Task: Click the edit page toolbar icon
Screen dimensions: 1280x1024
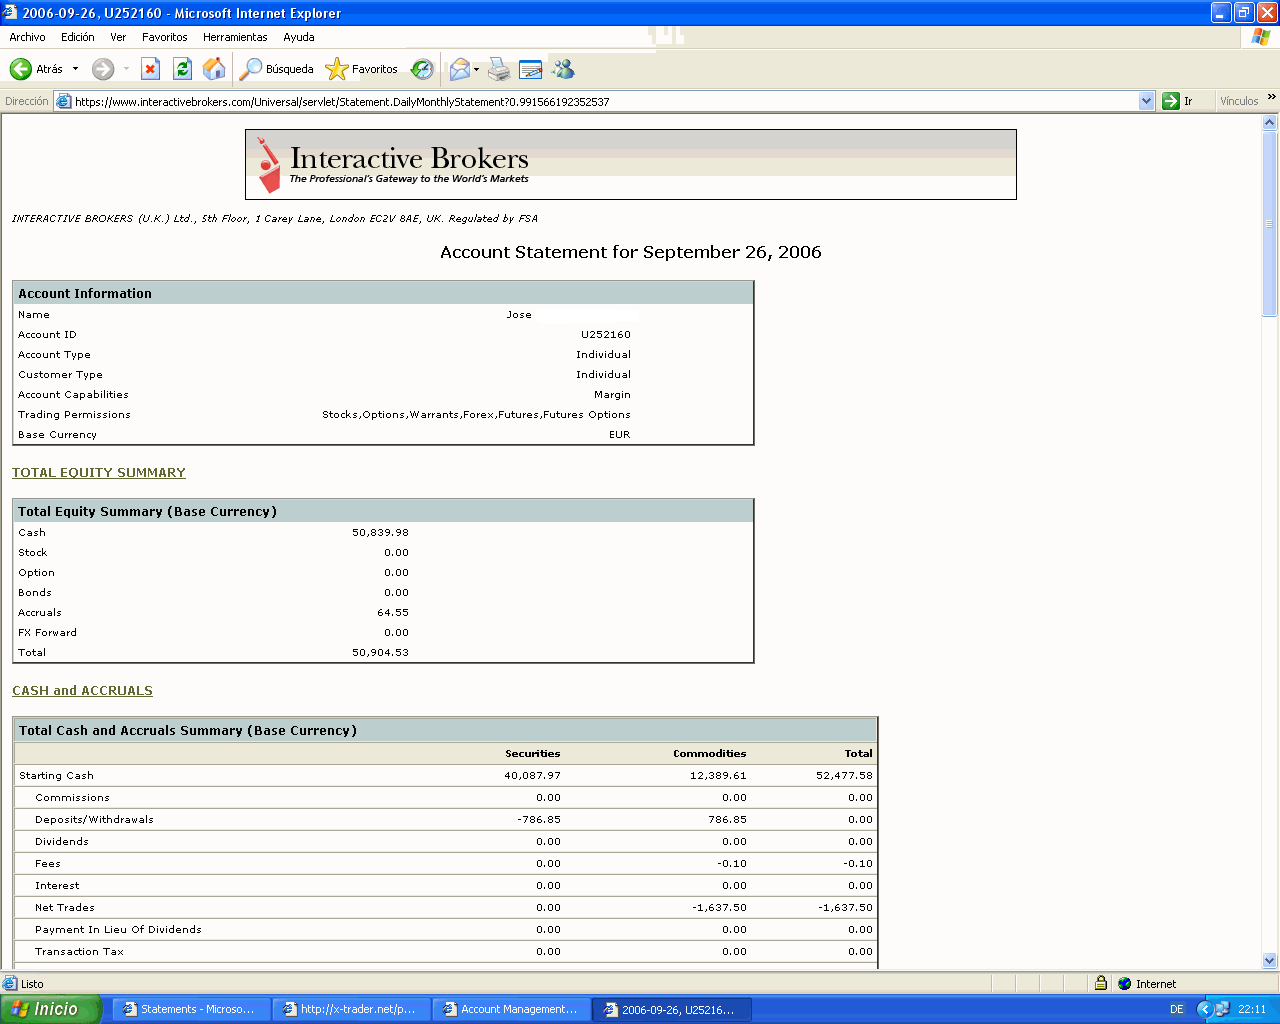Action: click(531, 69)
